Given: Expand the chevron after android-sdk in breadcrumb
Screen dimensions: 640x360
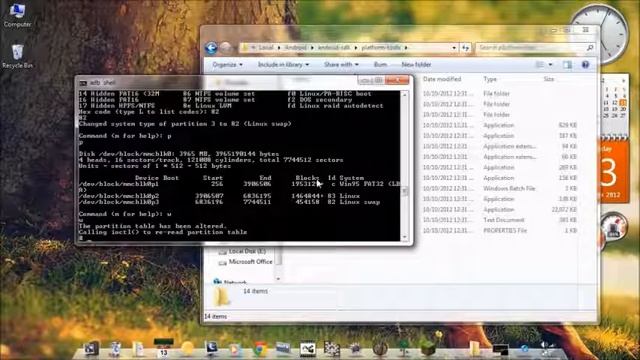Looking at the screenshot, I should click(356, 48).
